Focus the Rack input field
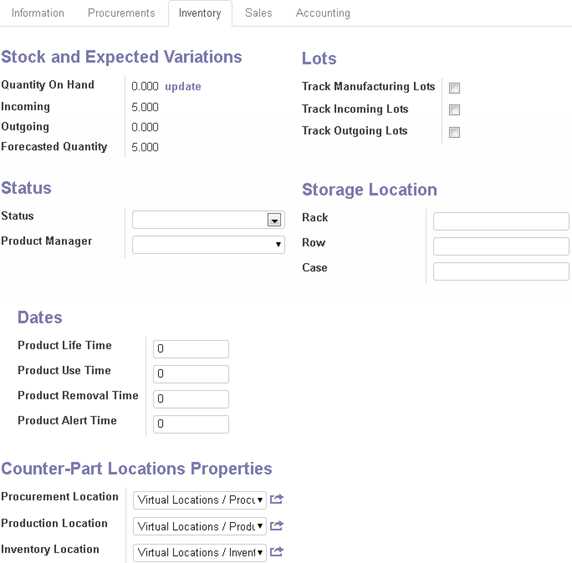Viewport: 572px width, 563px height. pyautogui.click(x=501, y=221)
